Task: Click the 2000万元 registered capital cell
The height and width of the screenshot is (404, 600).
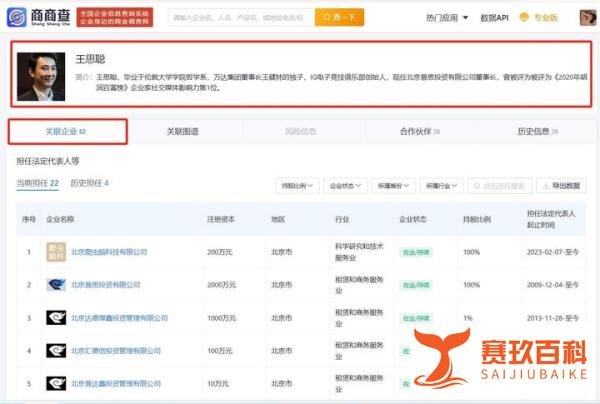Action: click(x=222, y=285)
